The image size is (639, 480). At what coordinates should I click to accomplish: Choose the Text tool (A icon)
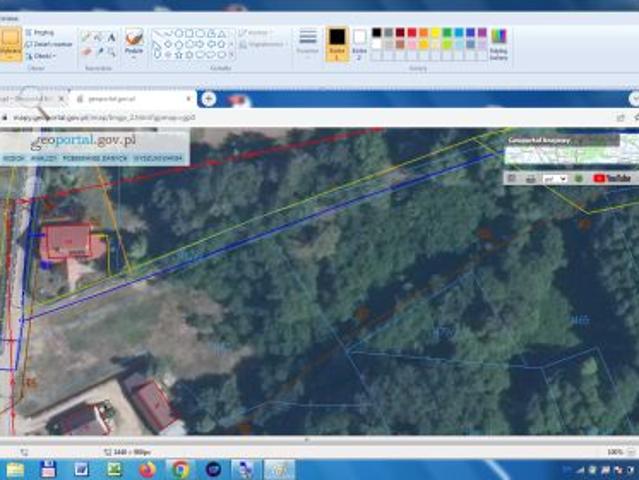click(111, 37)
